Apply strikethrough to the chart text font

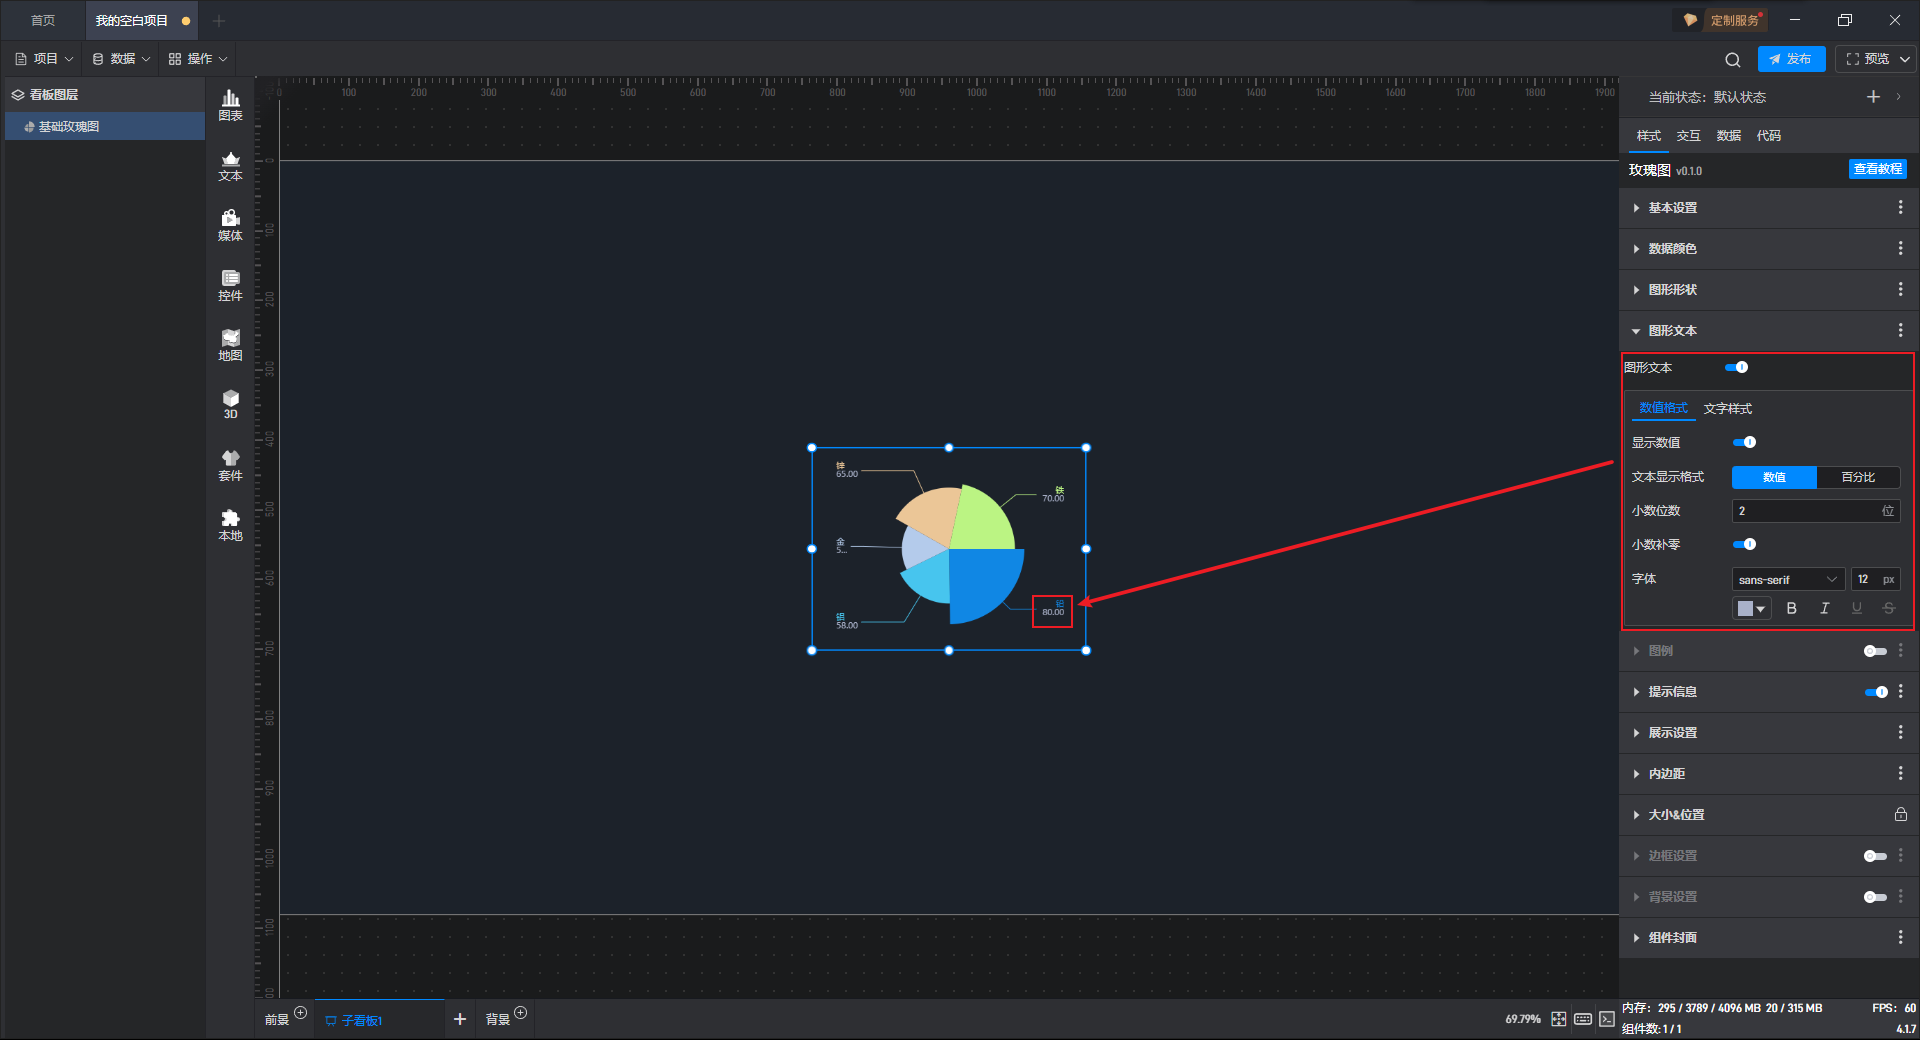tap(1889, 608)
